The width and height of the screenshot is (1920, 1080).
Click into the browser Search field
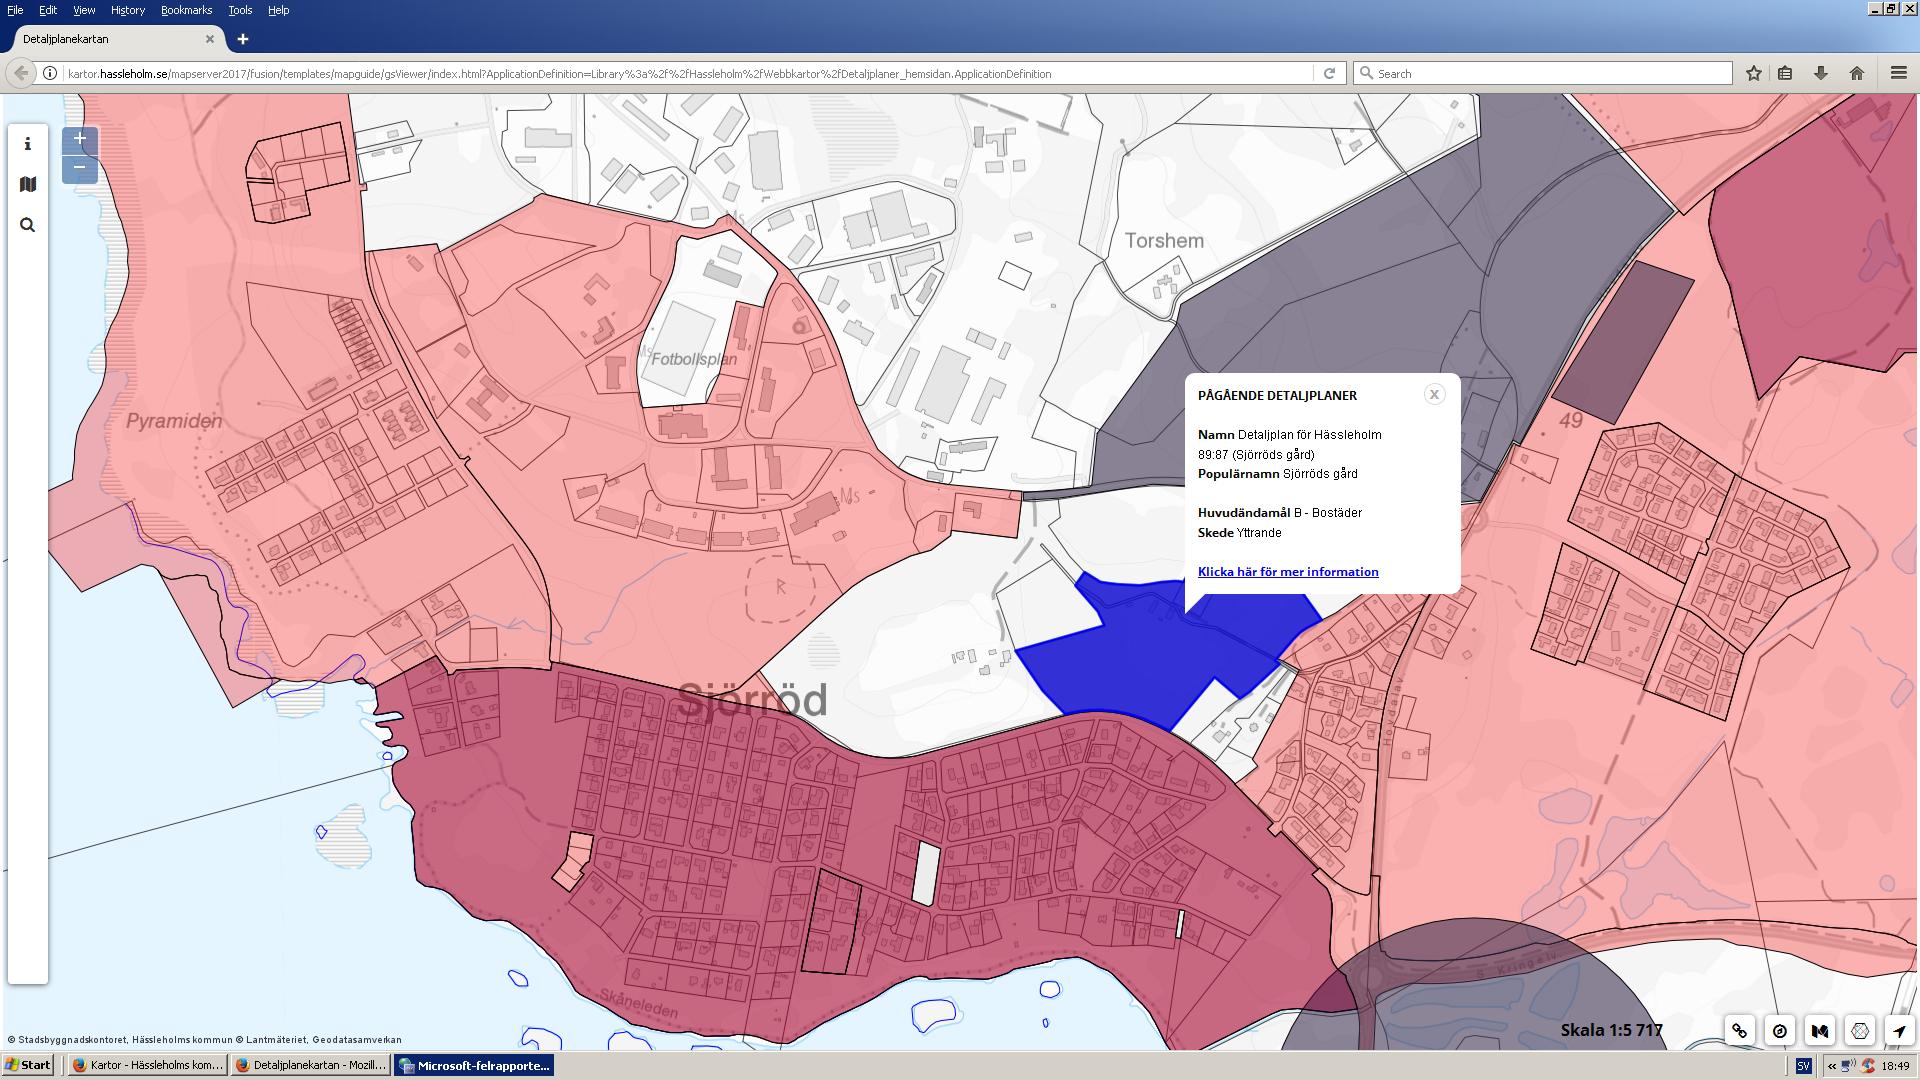click(x=1545, y=73)
